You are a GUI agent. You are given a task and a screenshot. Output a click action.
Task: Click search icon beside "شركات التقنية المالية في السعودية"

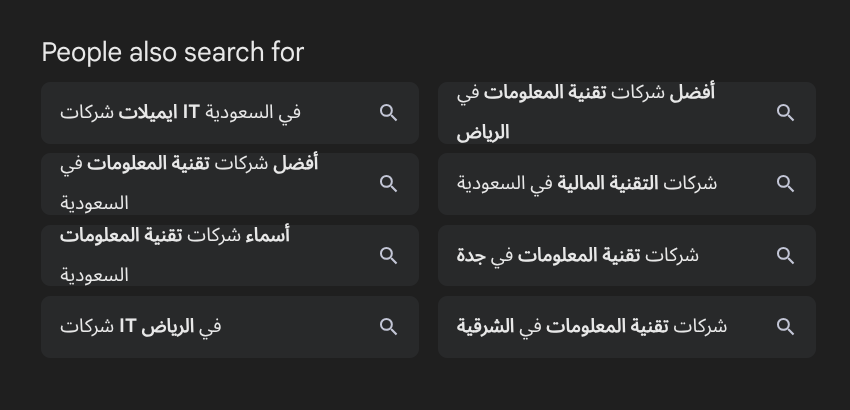(x=786, y=184)
